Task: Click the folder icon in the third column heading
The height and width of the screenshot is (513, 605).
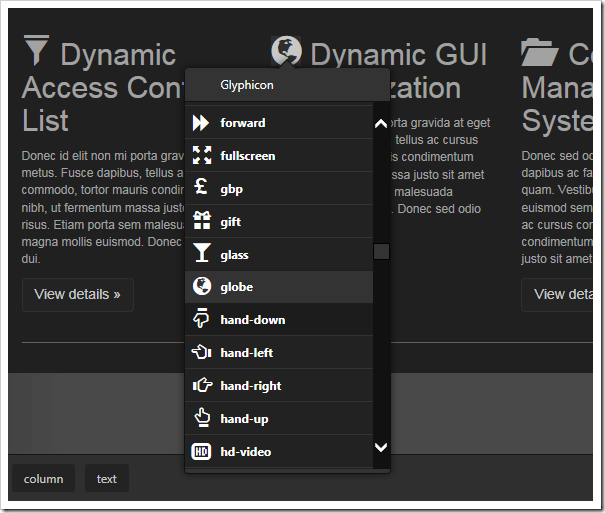Action: click(540, 52)
